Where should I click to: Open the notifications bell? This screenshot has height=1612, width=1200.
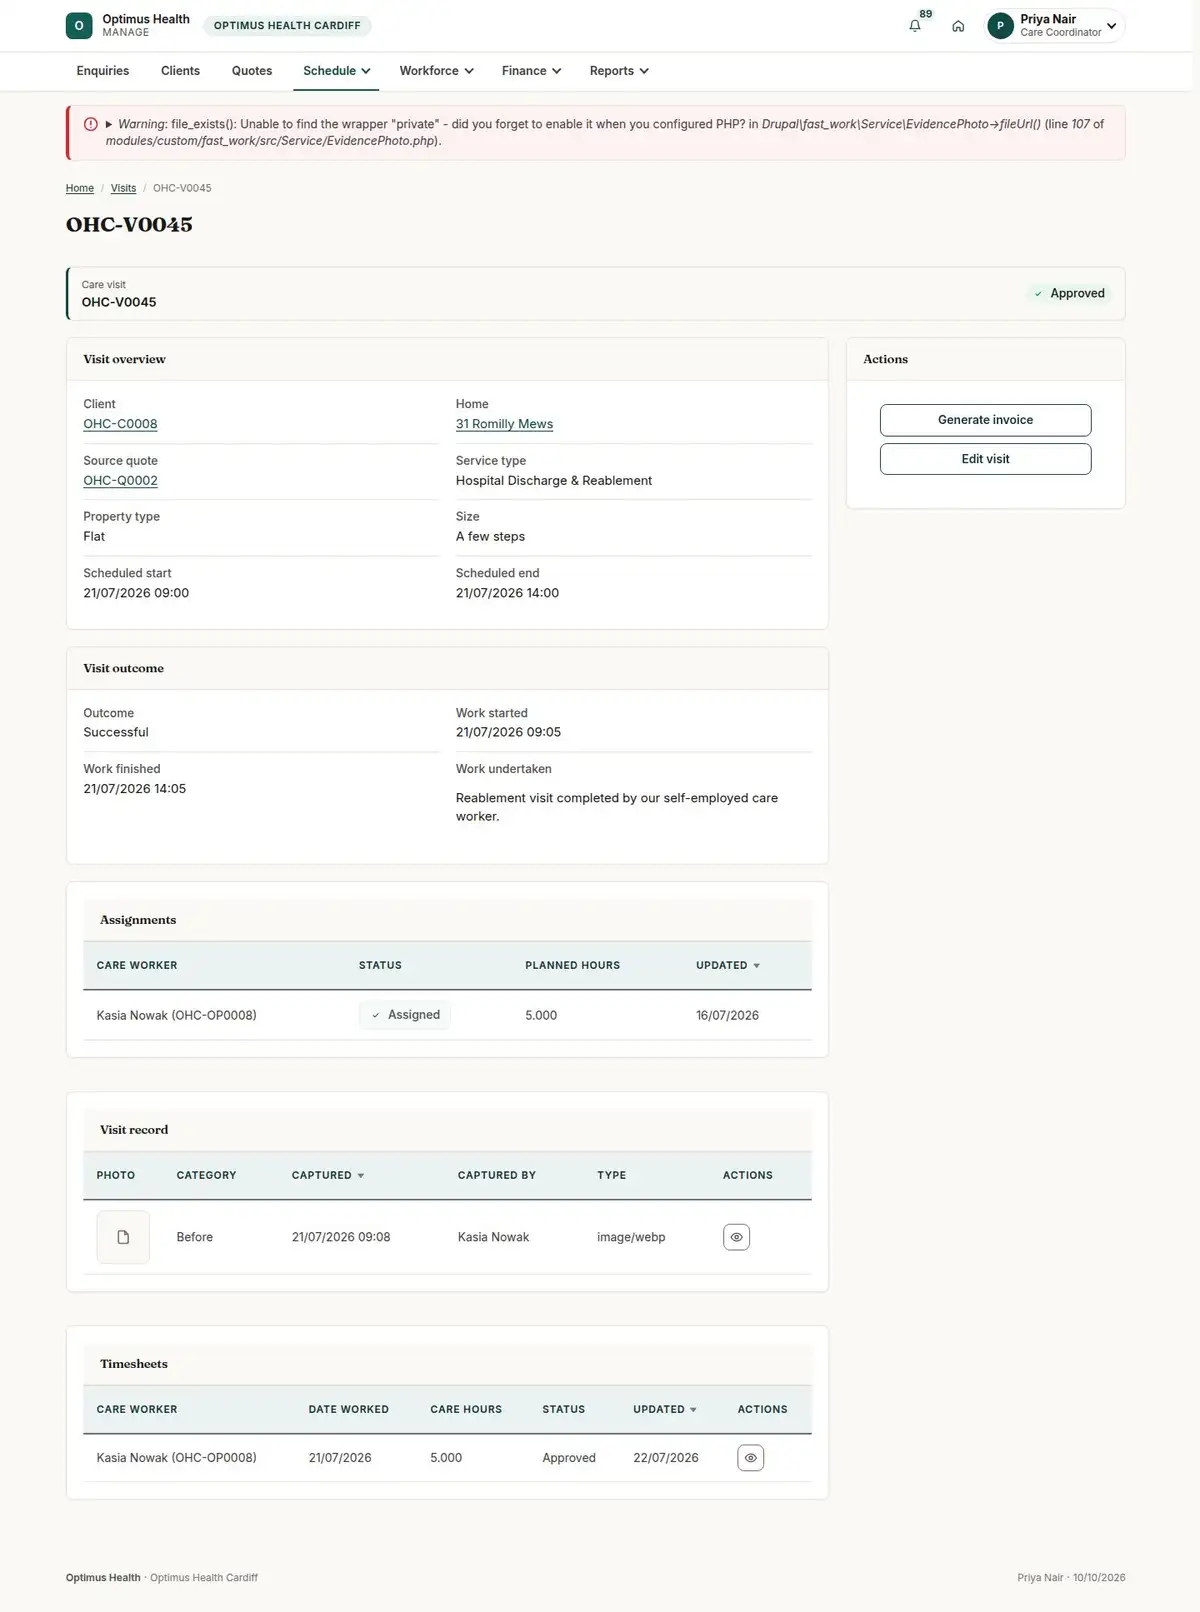[x=914, y=26]
